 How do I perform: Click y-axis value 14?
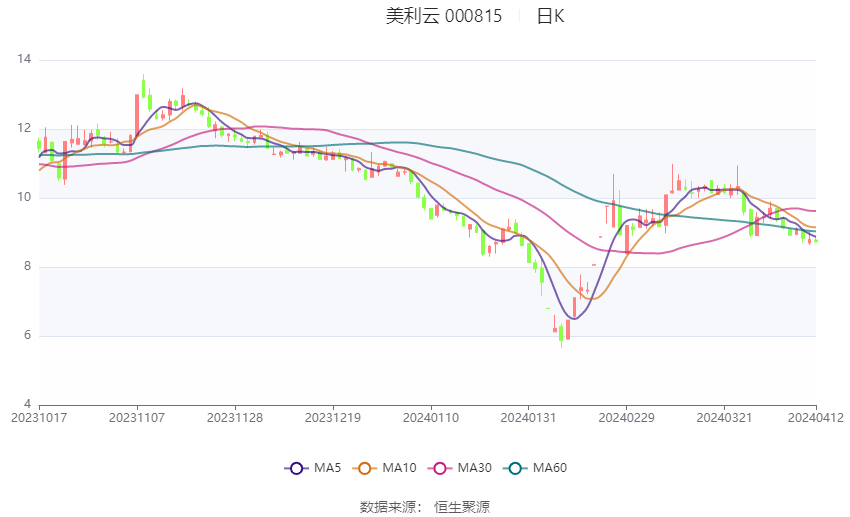(x=24, y=59)
